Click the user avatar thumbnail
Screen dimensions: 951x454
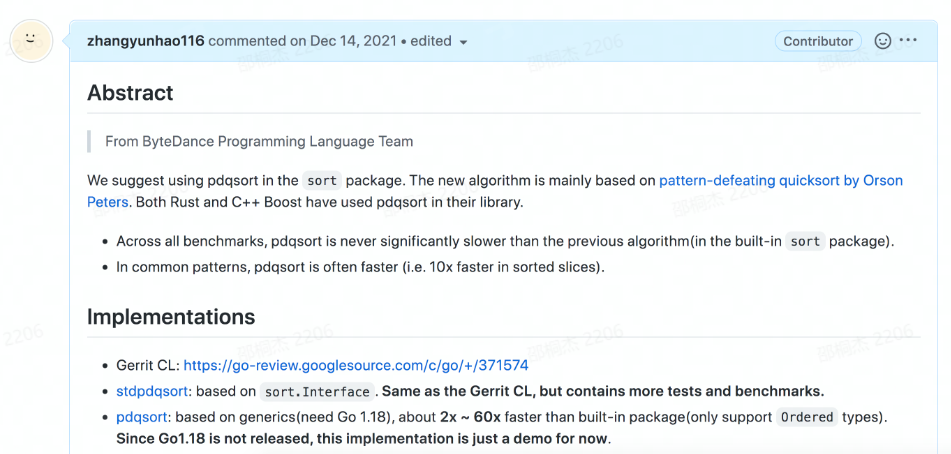tap(31, 41)
